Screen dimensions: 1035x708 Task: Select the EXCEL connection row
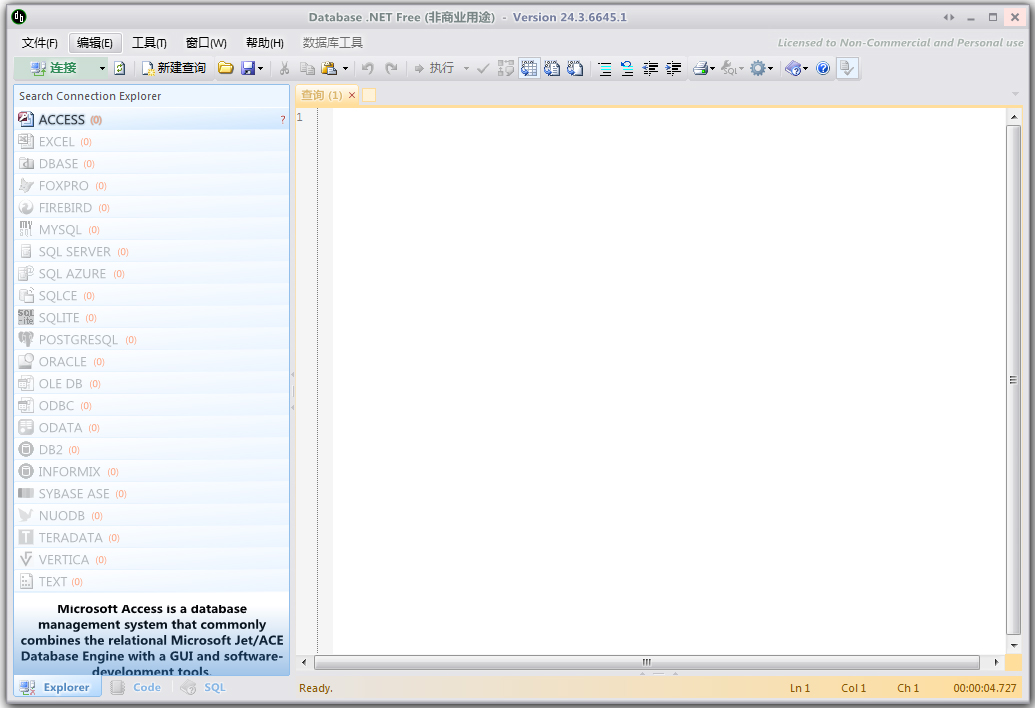[152, 142]
